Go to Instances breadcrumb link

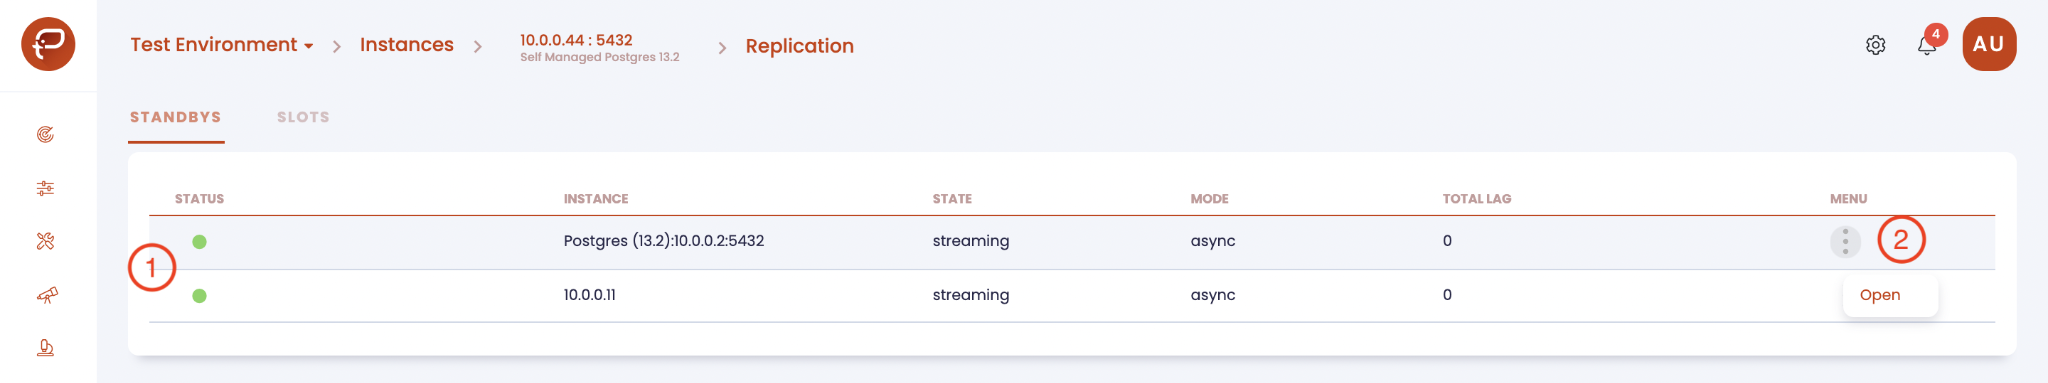(407, 45)
